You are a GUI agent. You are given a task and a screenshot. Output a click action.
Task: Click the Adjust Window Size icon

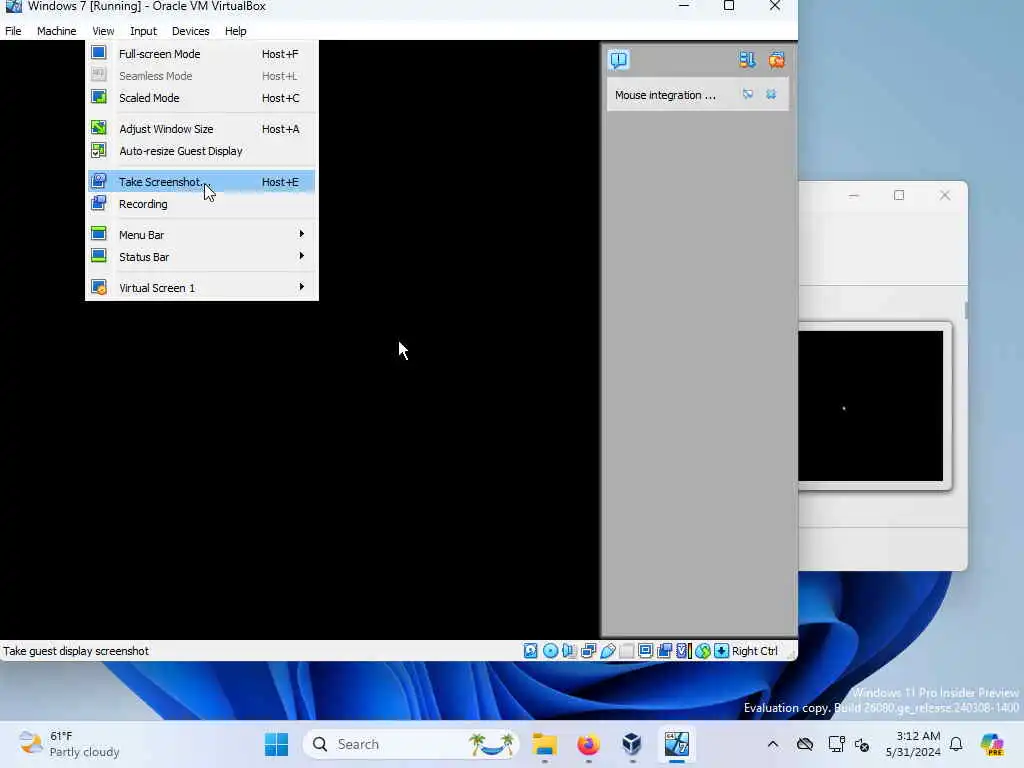click(99, 128)
